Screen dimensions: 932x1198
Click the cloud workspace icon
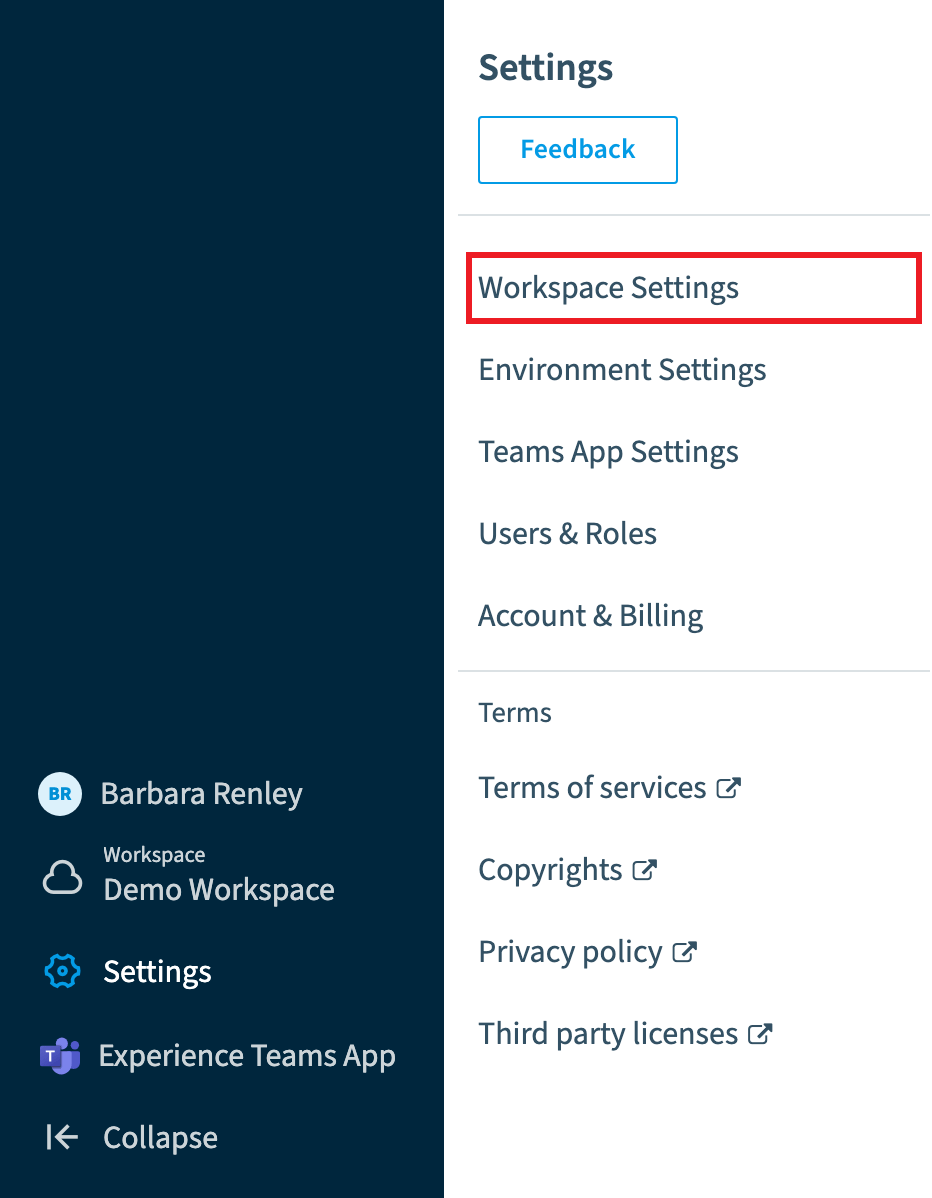(x=62, y=877)
